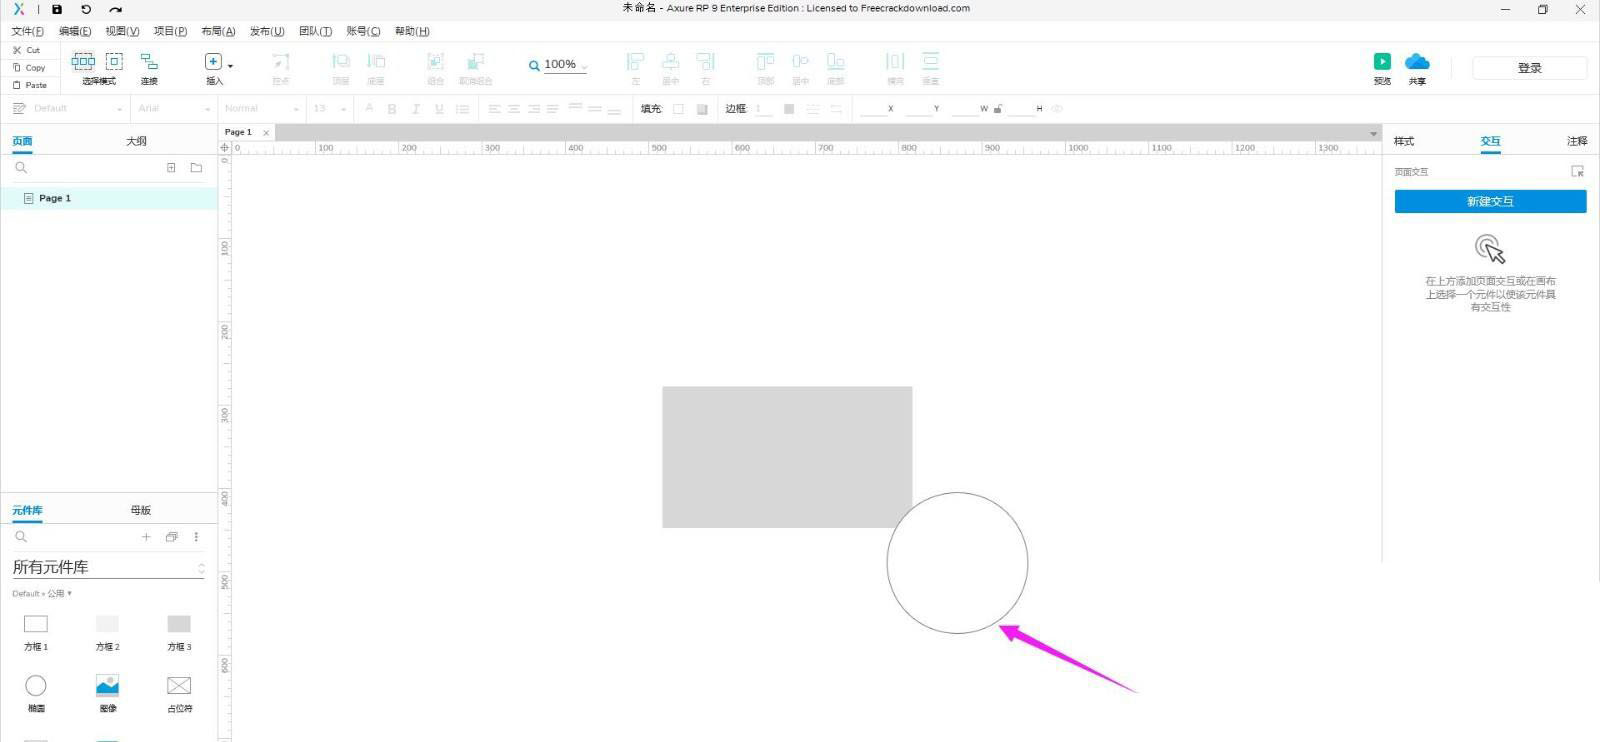Toggle contained selection mode icon
1600x742 pixels.
tap(114, 62)
